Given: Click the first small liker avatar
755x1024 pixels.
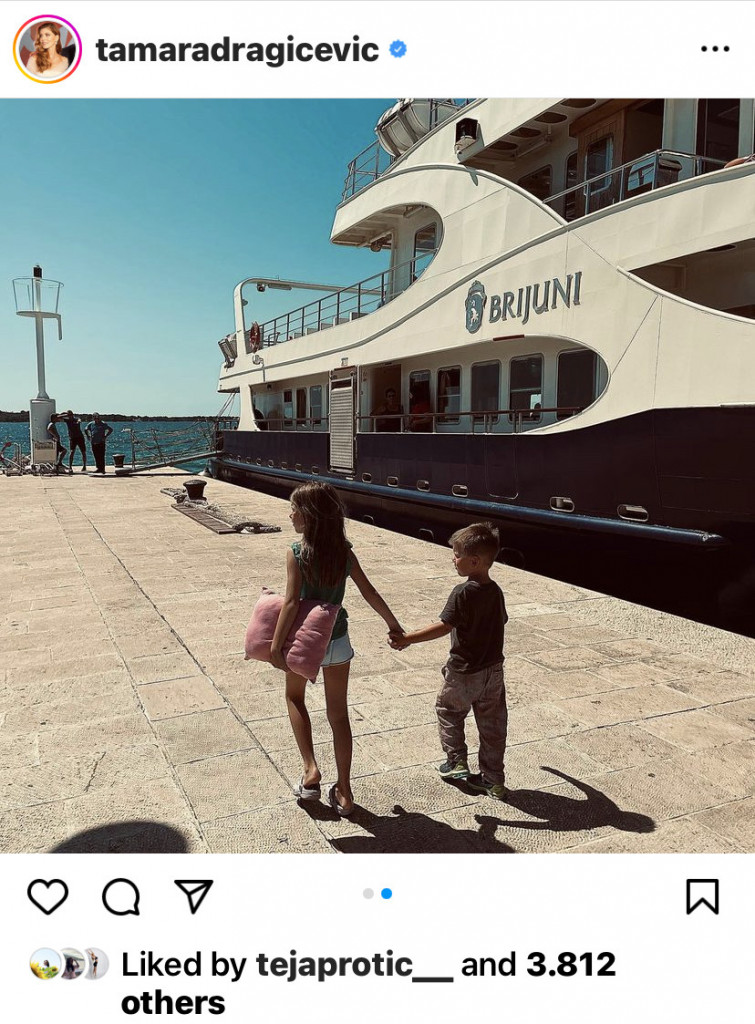Looking at the screenshot, I should pos(44,964).
